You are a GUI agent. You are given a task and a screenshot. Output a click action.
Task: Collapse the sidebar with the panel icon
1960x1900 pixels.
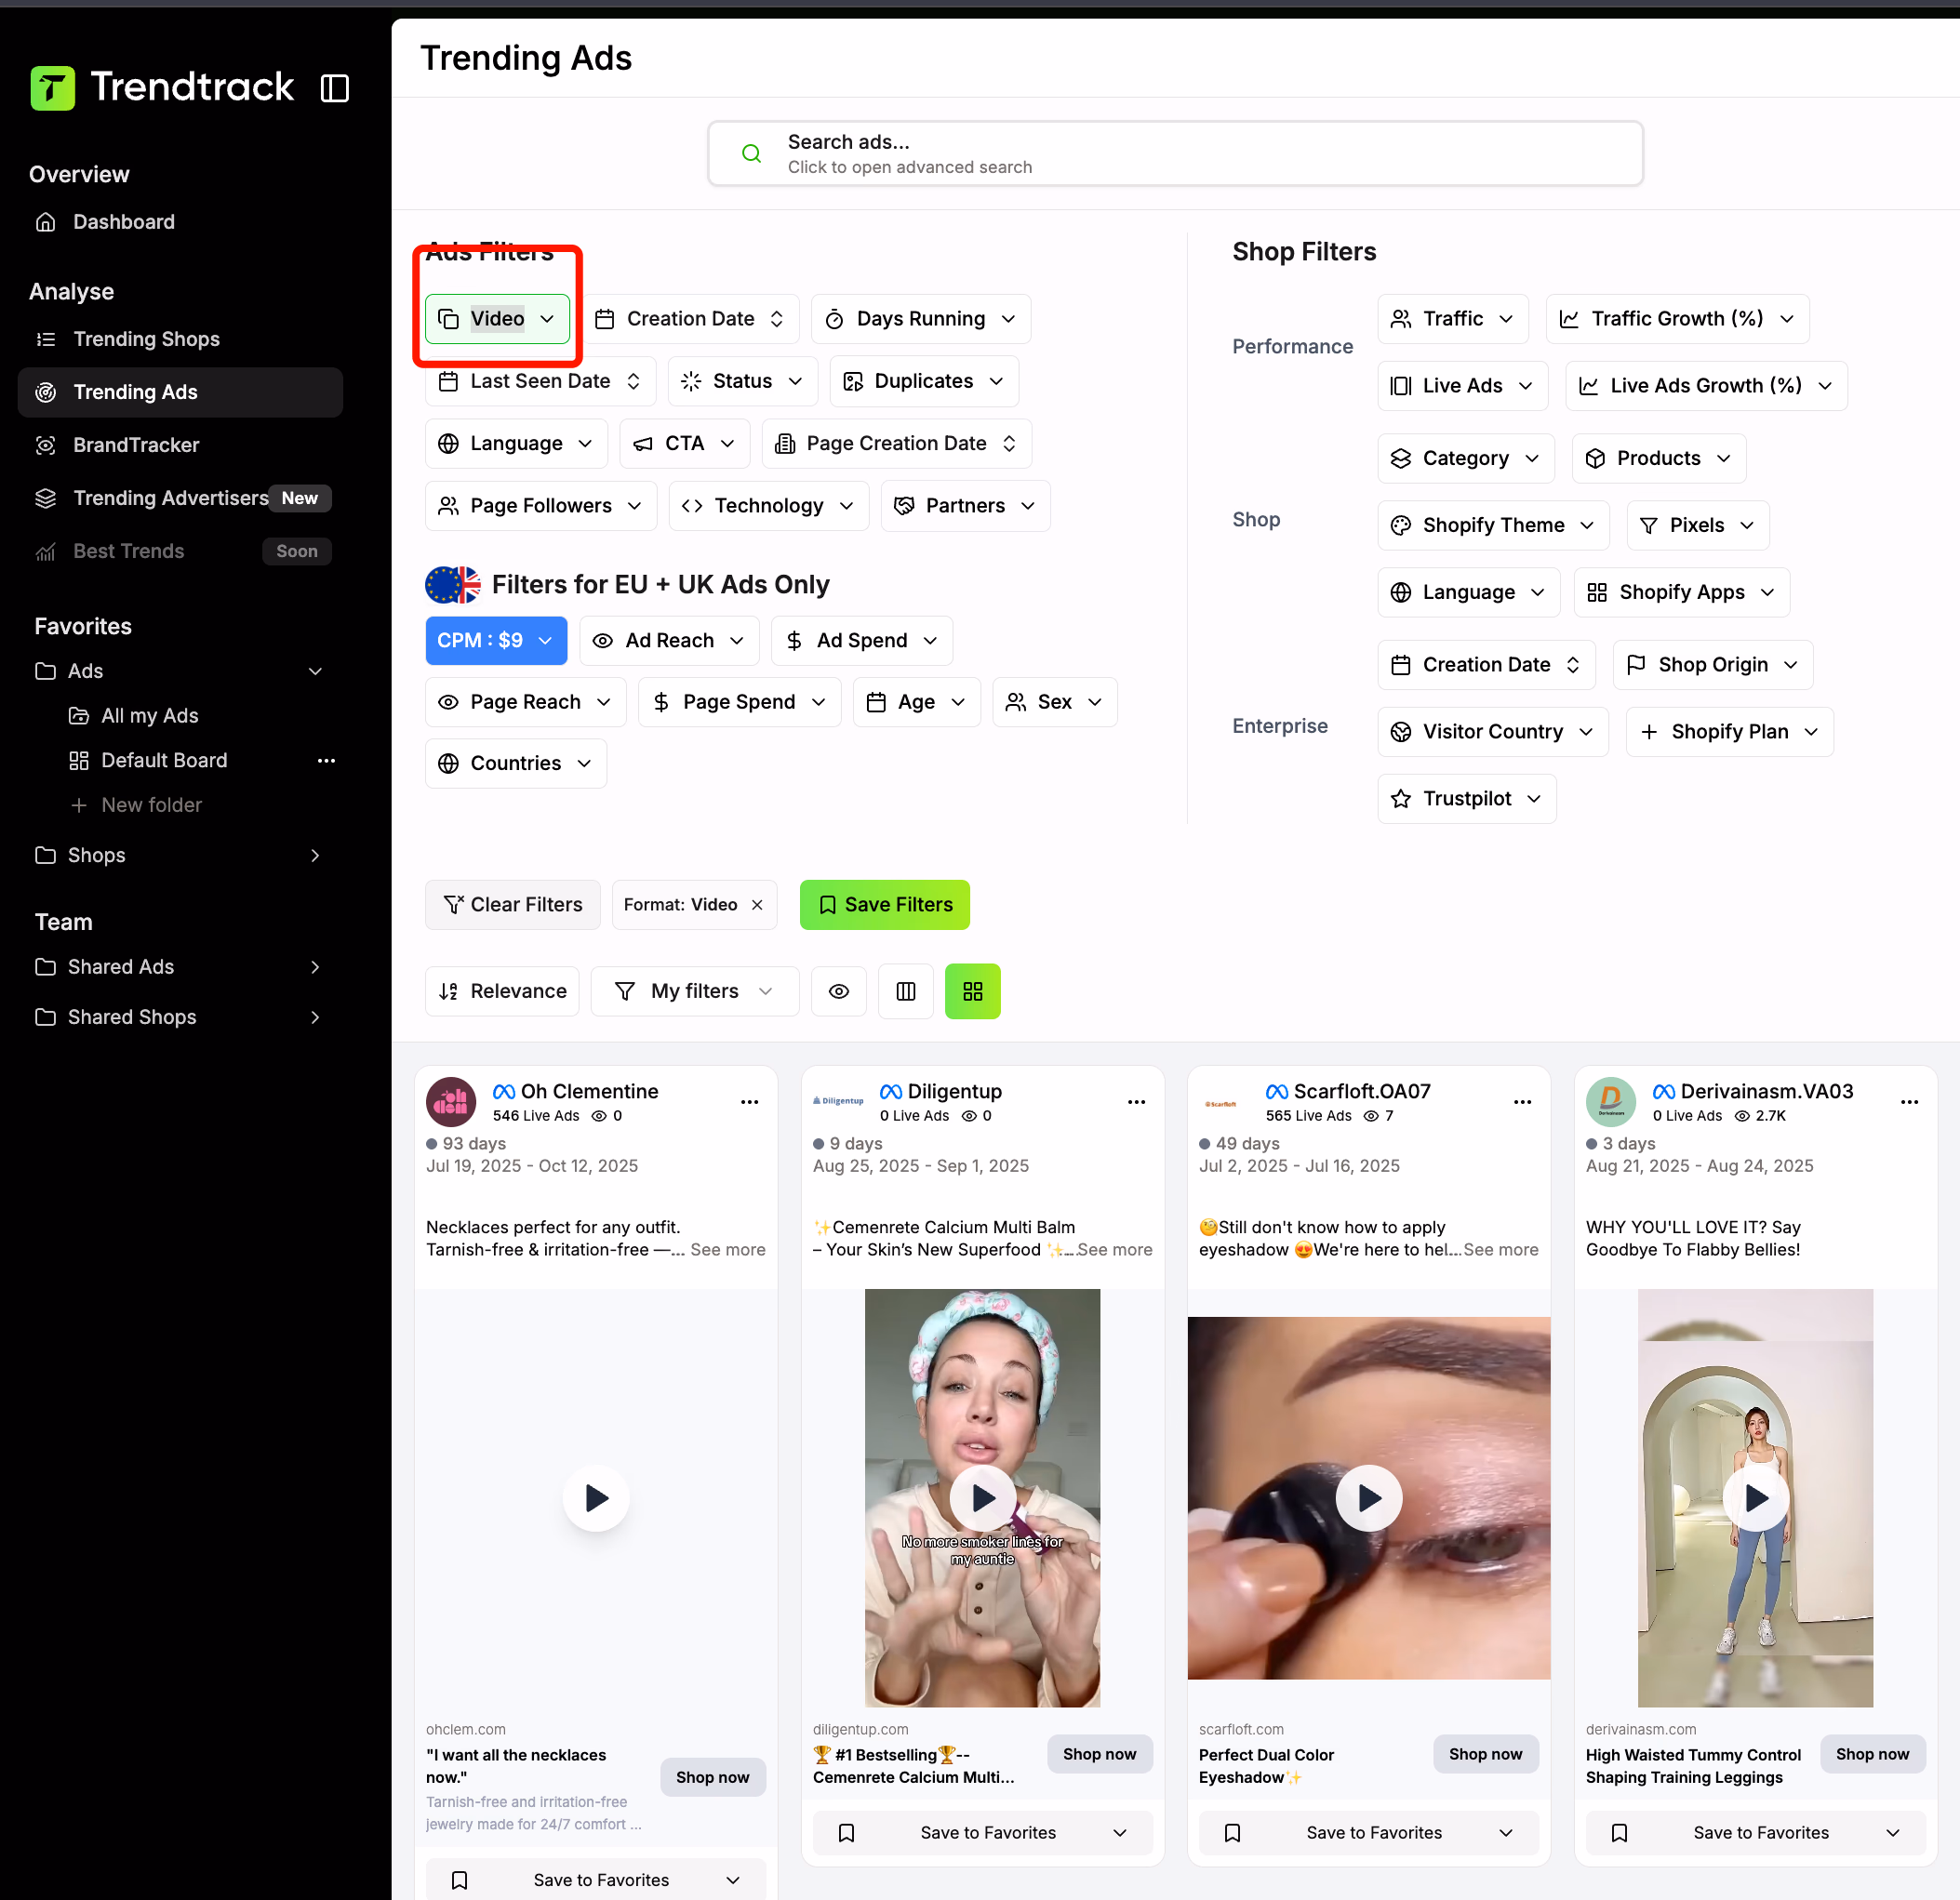tap(334, 88)
